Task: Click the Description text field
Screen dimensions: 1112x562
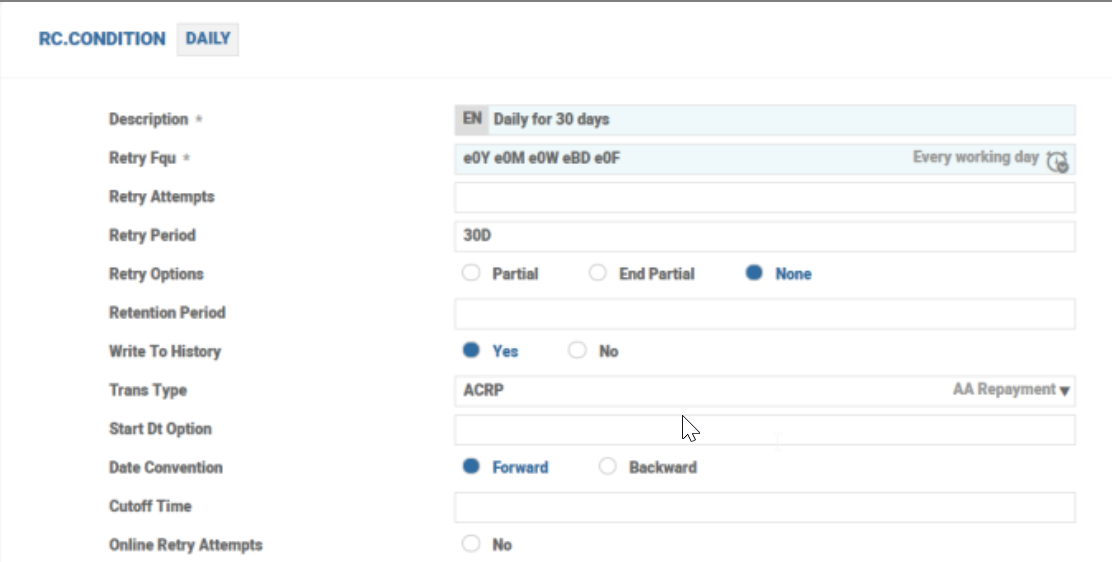Action: pos(780,120)
